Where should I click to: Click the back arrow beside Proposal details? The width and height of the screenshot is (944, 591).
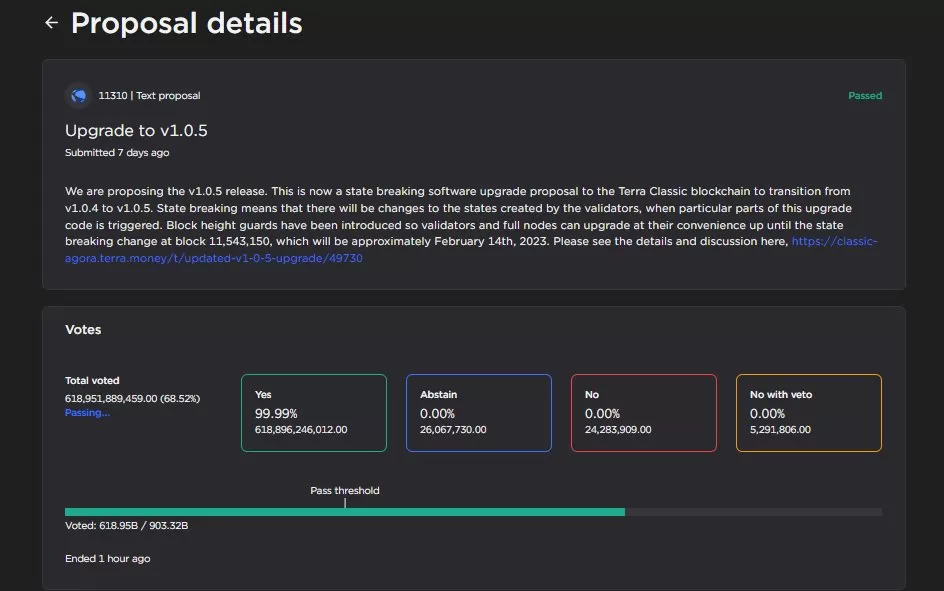coord(51,23)
